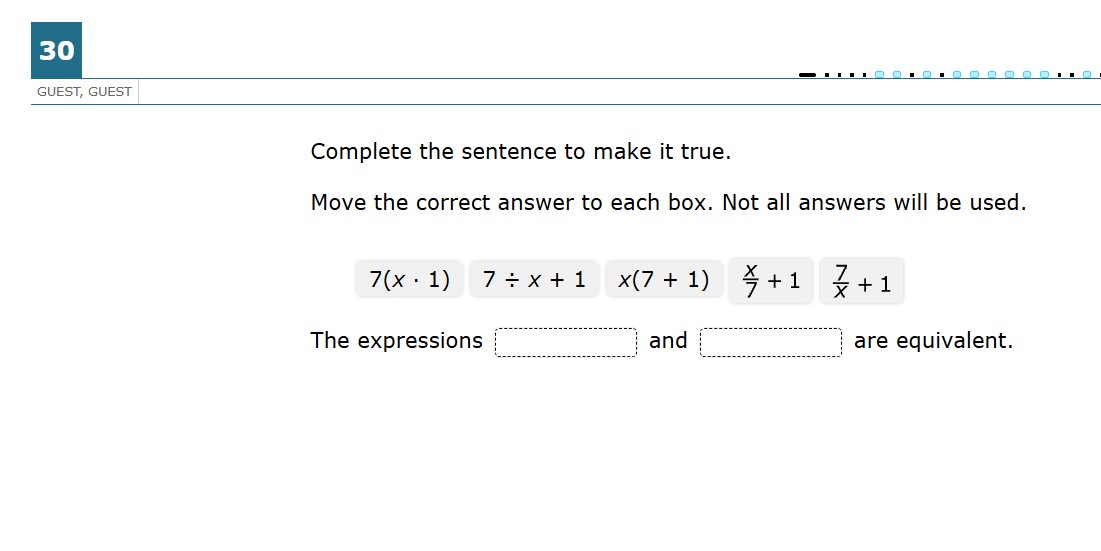
Task: Click the second empty answer box after 'and'
Action: click(770, 343)
